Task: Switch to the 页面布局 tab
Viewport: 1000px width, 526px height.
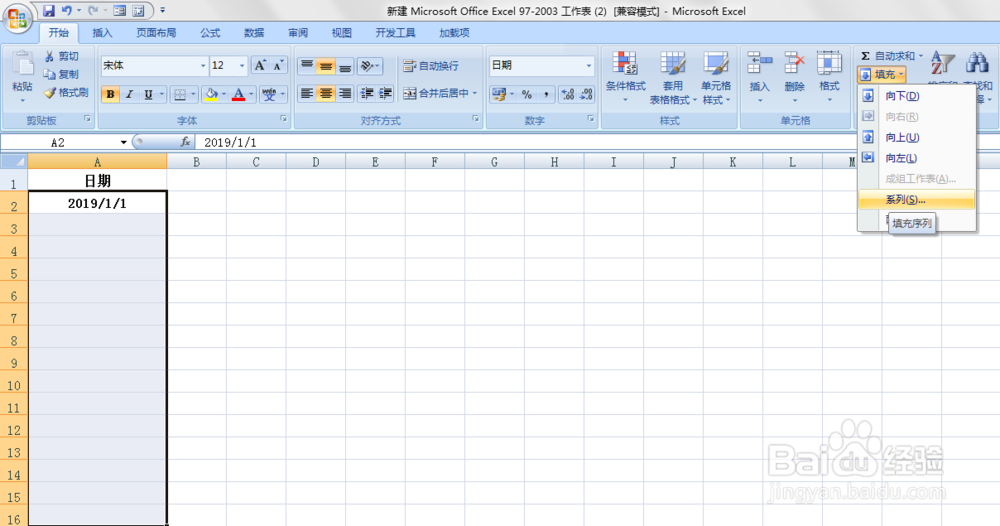Action: point(156,33)
